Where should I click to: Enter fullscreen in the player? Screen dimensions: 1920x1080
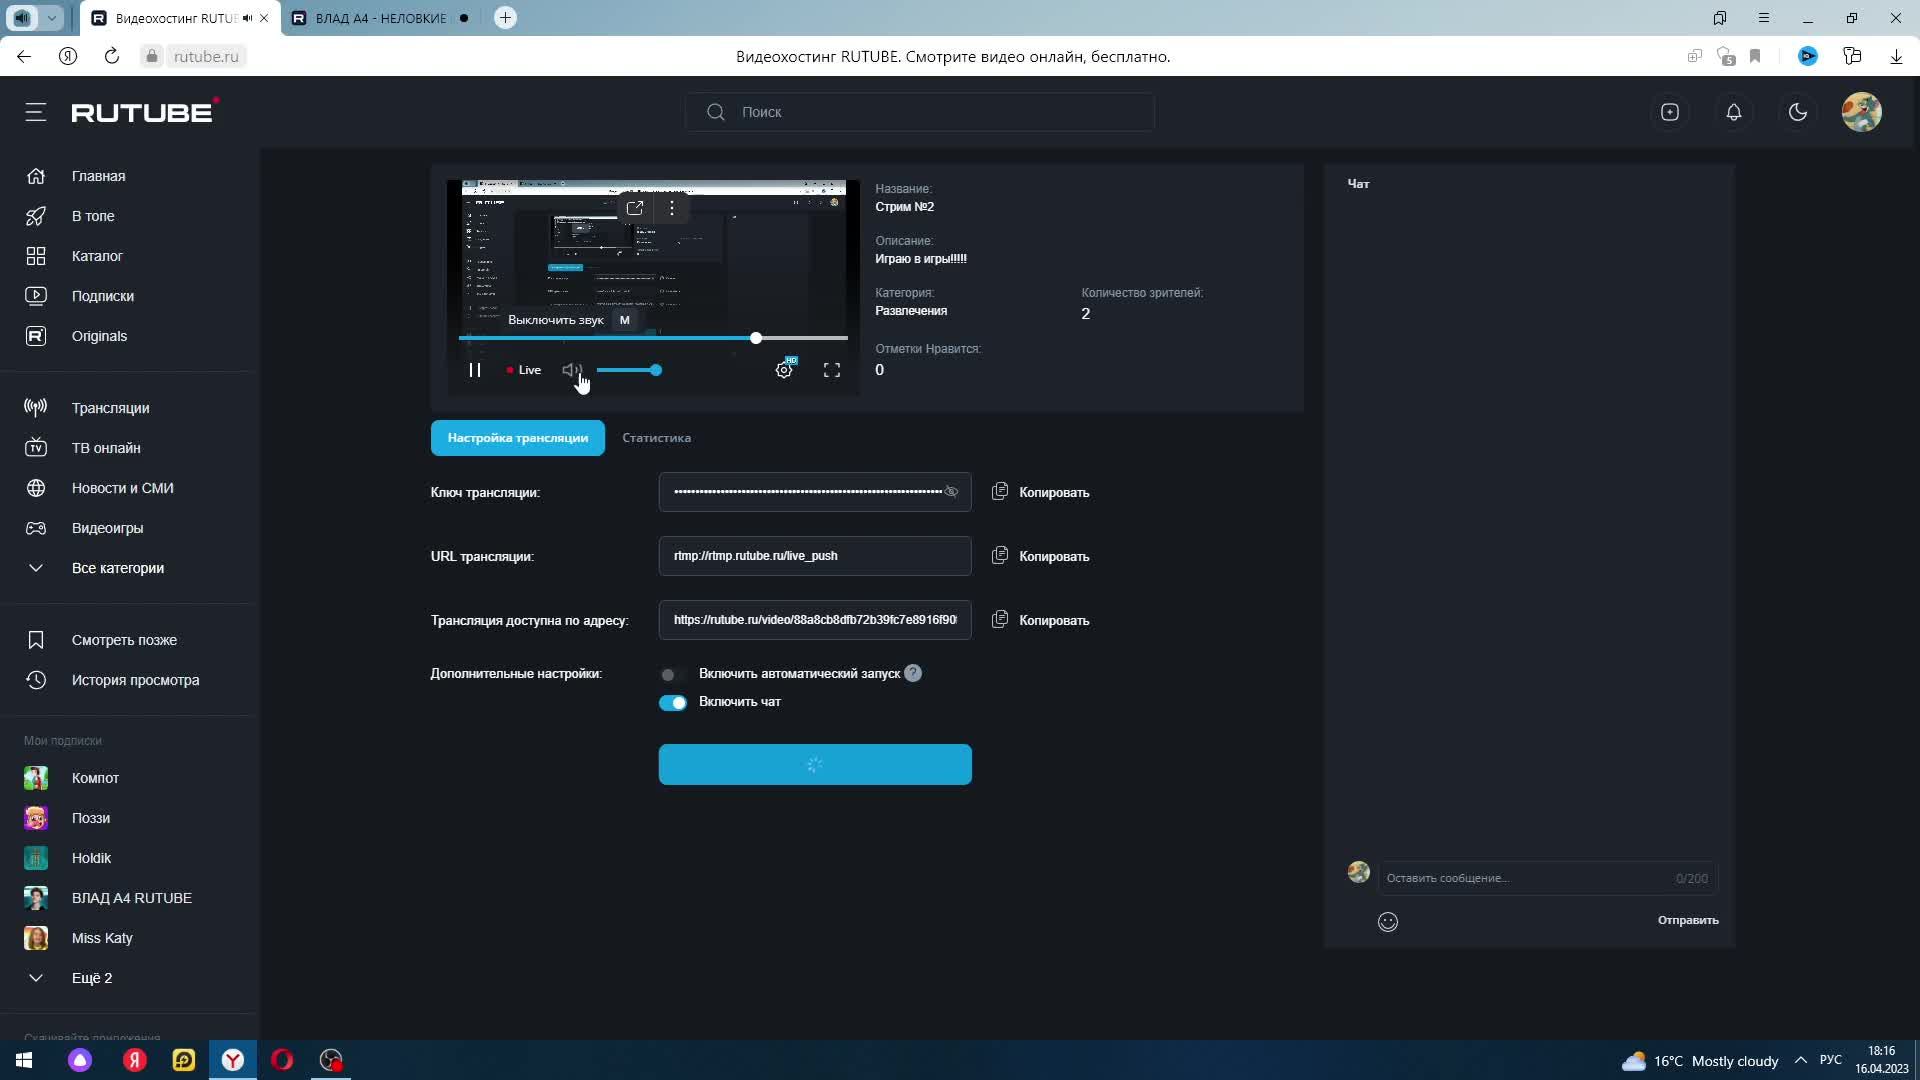[x=832, y=370]
